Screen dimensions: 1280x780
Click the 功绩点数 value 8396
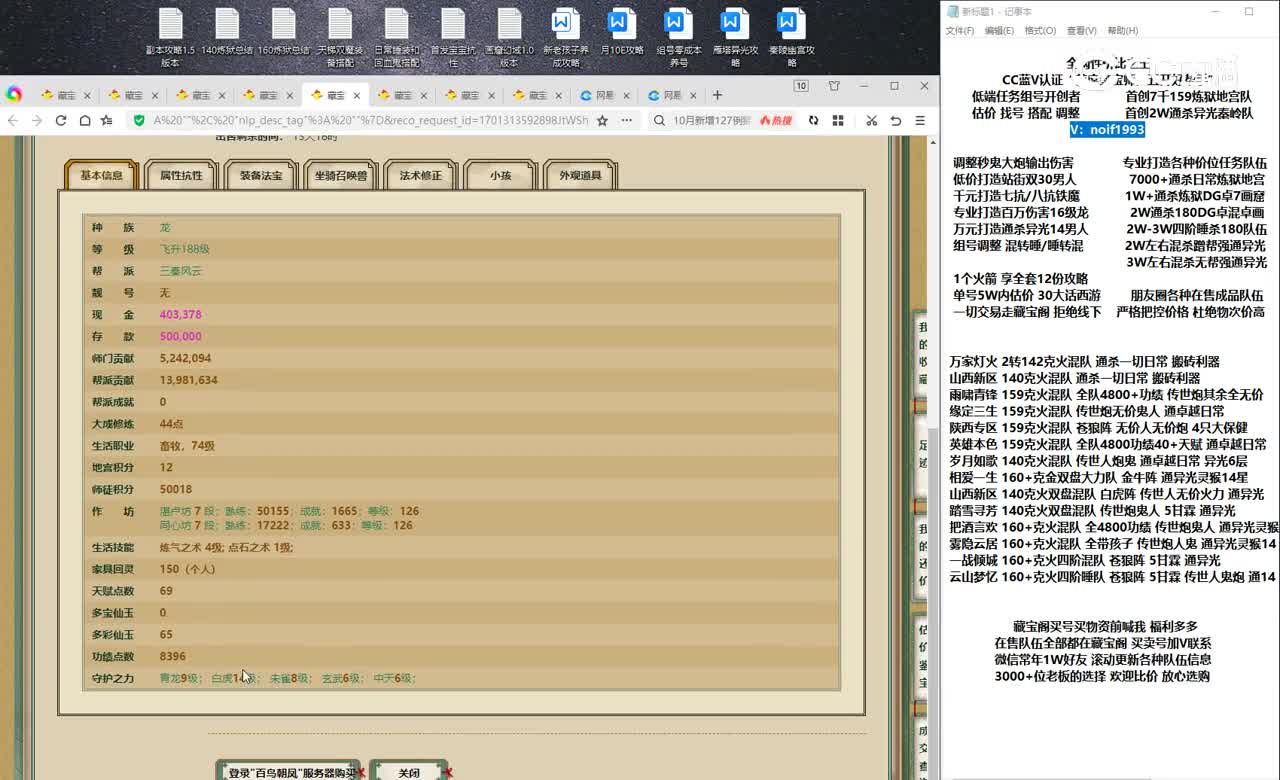click(x=172, y=656)
